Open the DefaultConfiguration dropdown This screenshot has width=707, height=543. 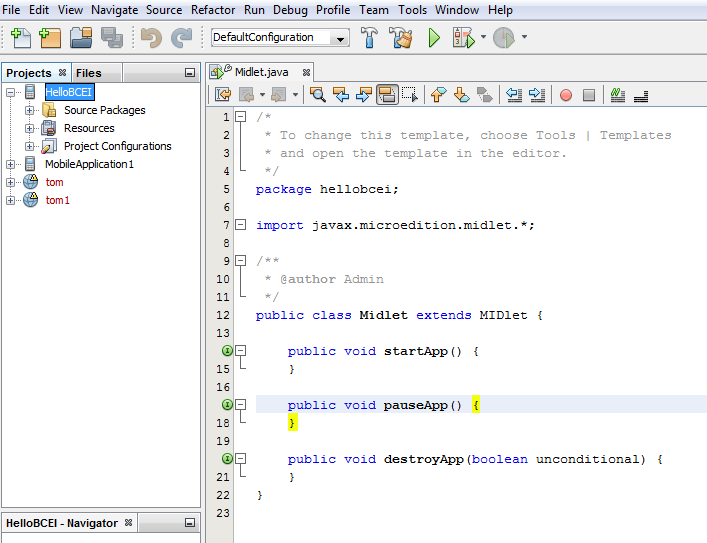pos(342,38)
